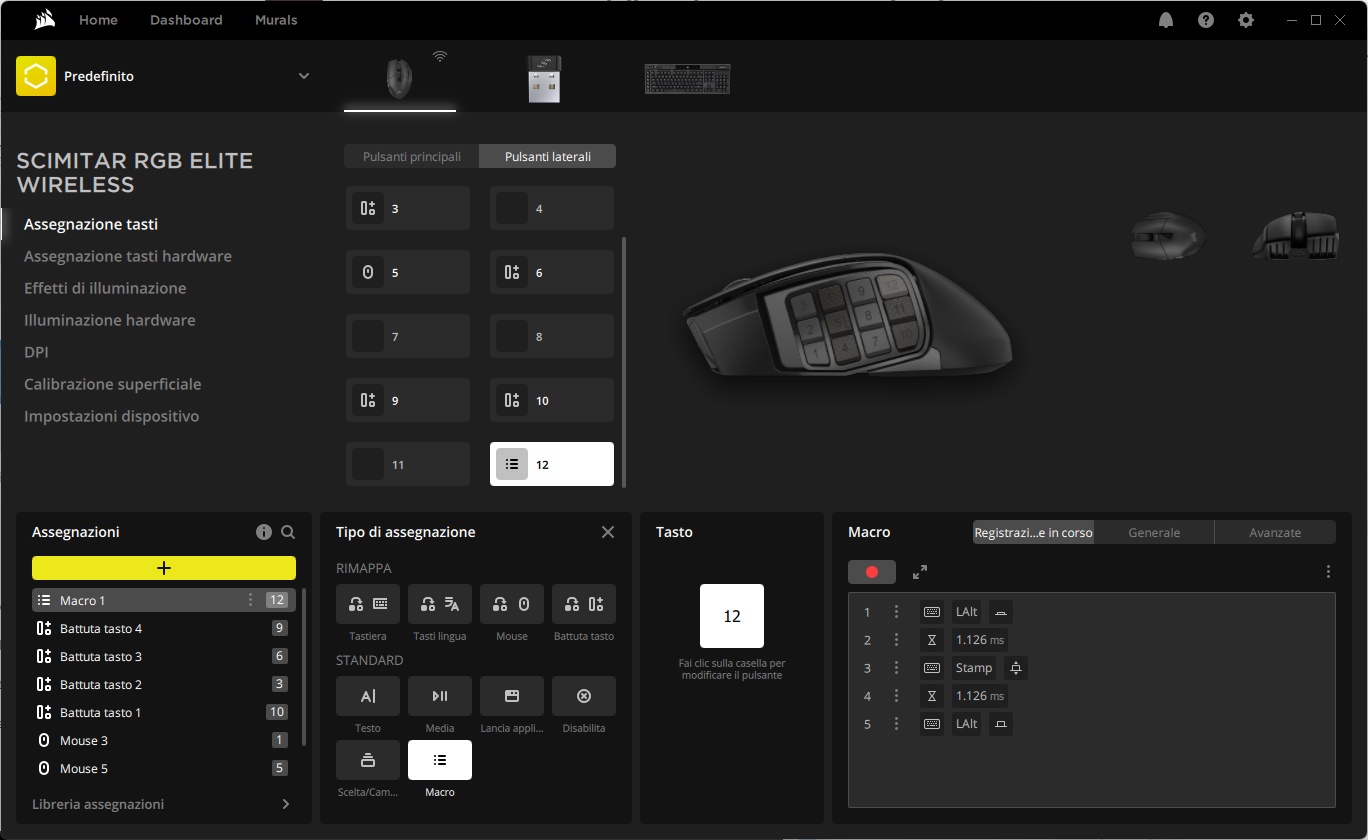Image resolution: width=1368 pixels, height=840 pixels.
Task: Open Calibrazione superficiale section
Action: [113, 384]
